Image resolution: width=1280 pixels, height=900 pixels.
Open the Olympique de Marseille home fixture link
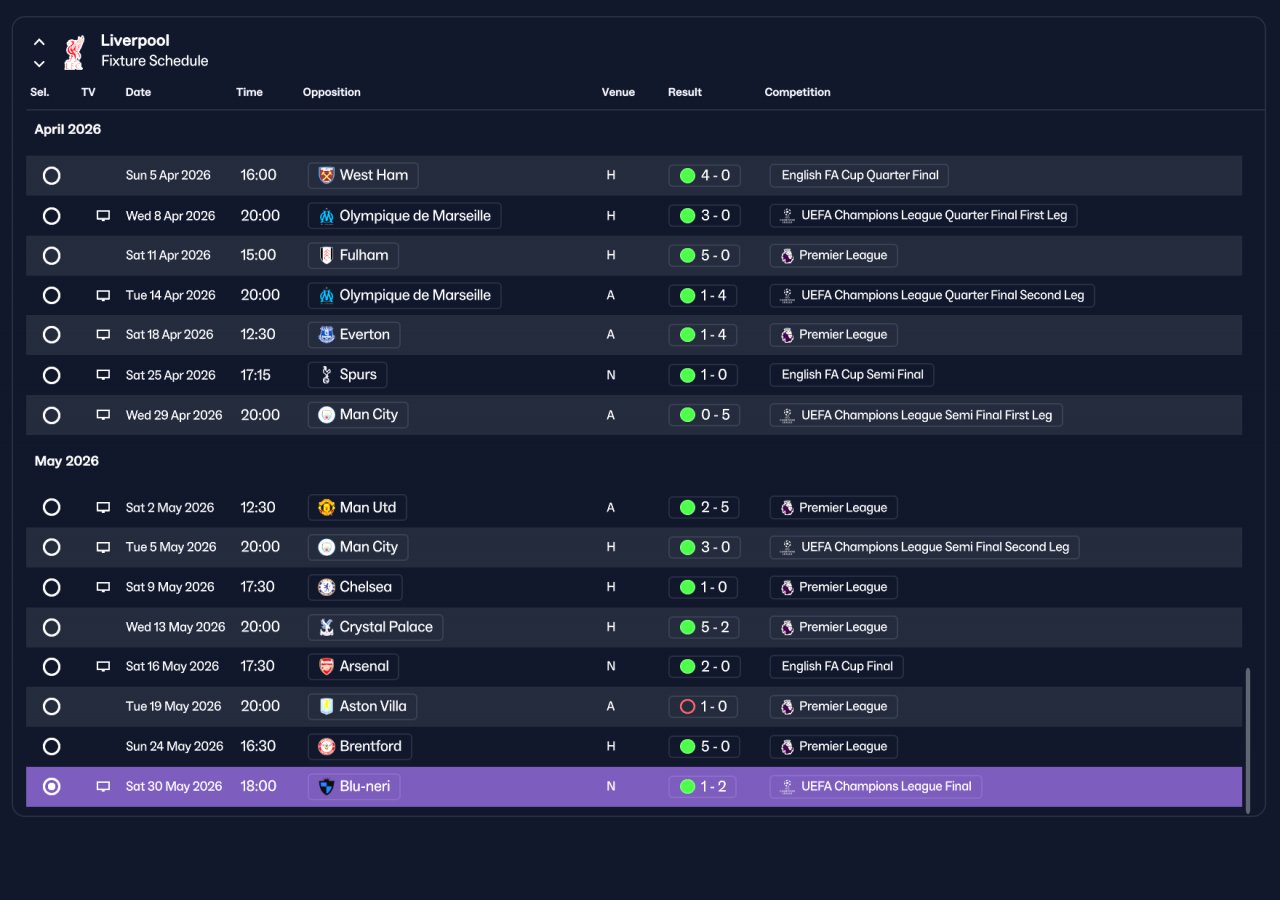(x=404, y=216)
